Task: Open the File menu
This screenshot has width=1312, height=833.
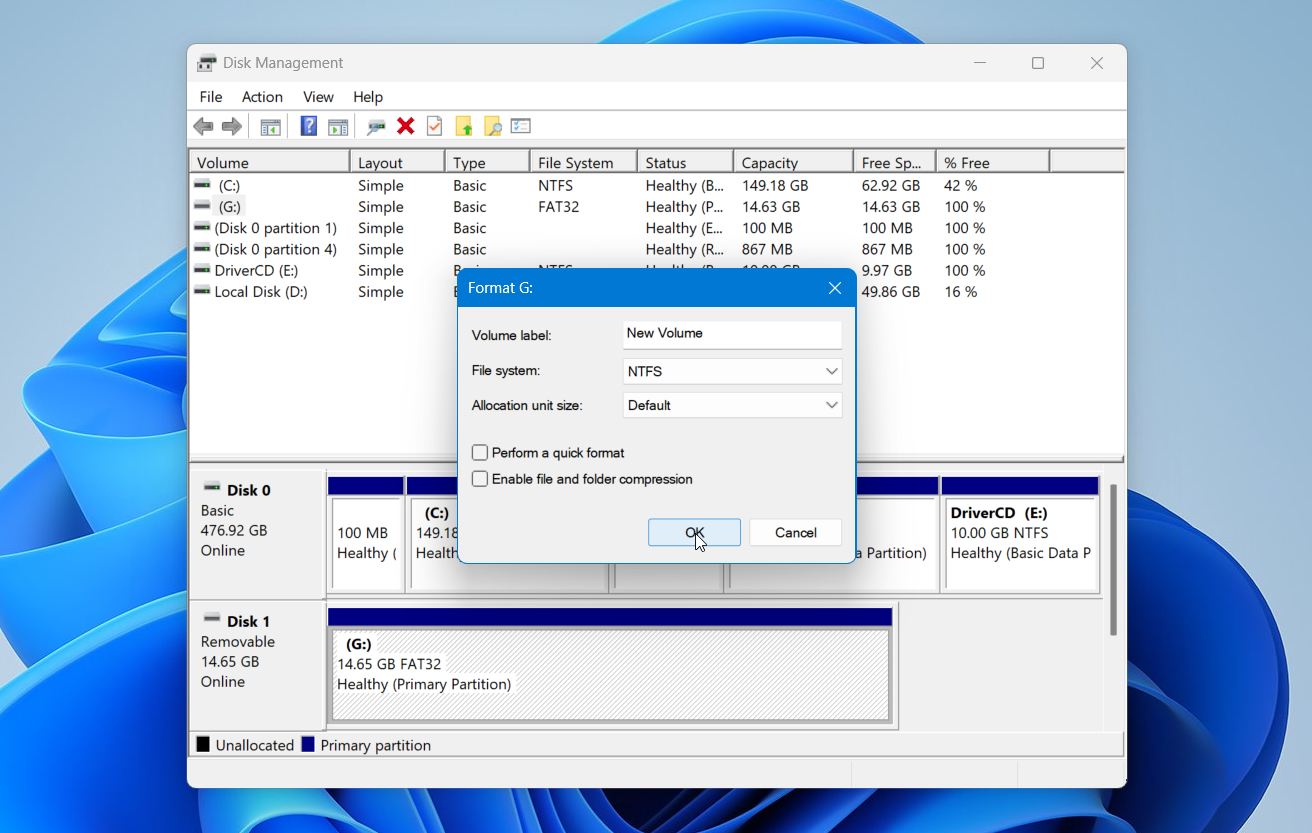Action: coord(211,97)
